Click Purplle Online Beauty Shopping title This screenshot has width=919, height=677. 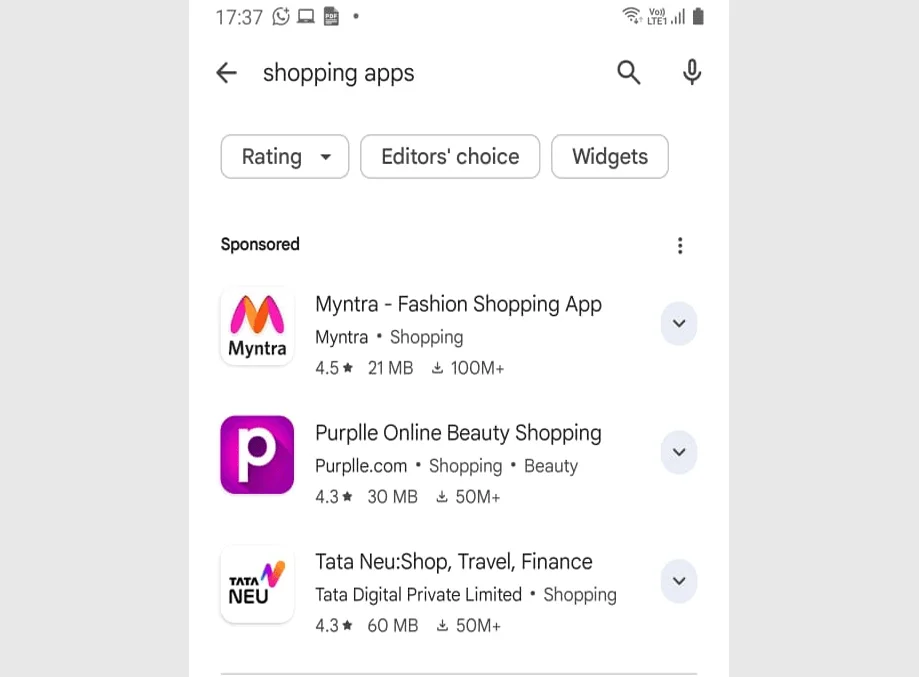tap(458, 433)
